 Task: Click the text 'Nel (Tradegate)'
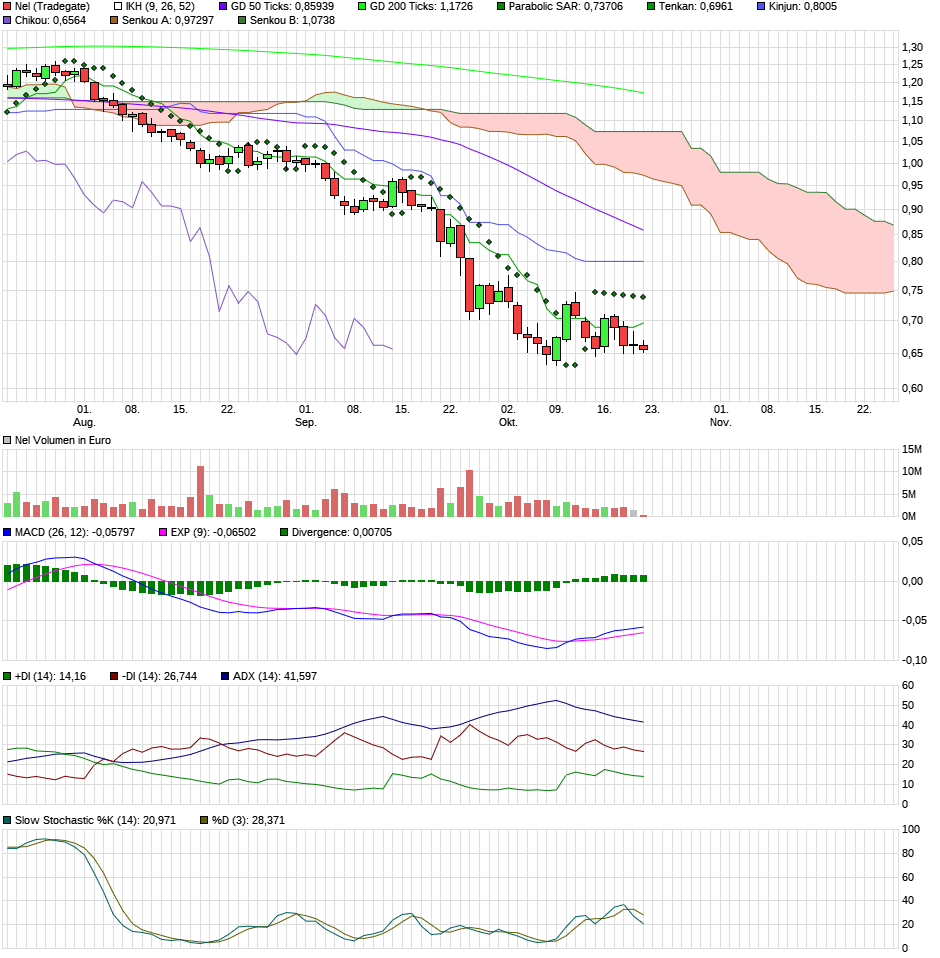[52, 7]
